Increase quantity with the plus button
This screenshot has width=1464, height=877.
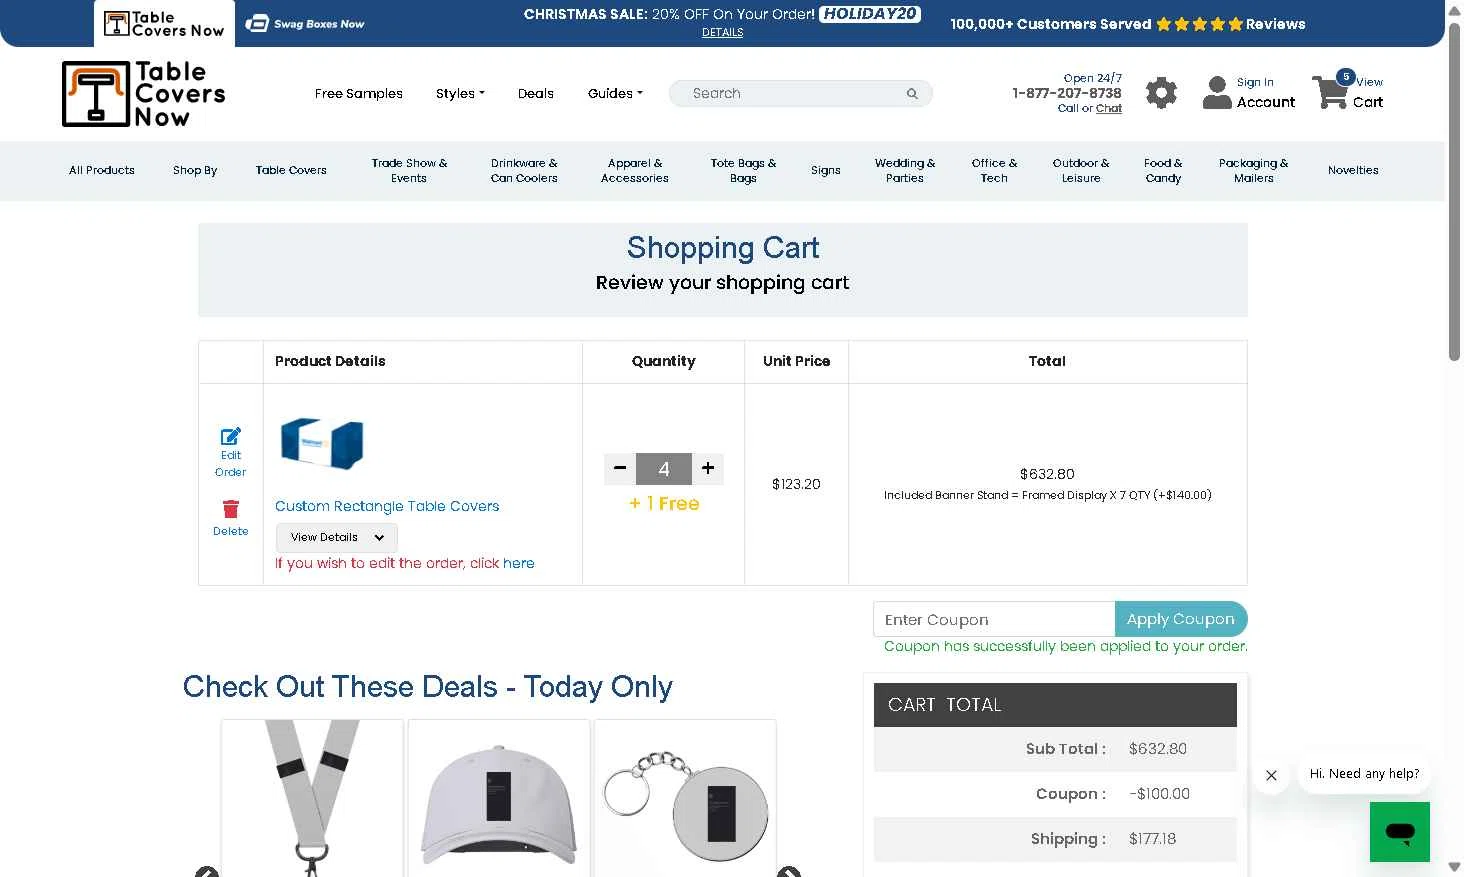708,468
